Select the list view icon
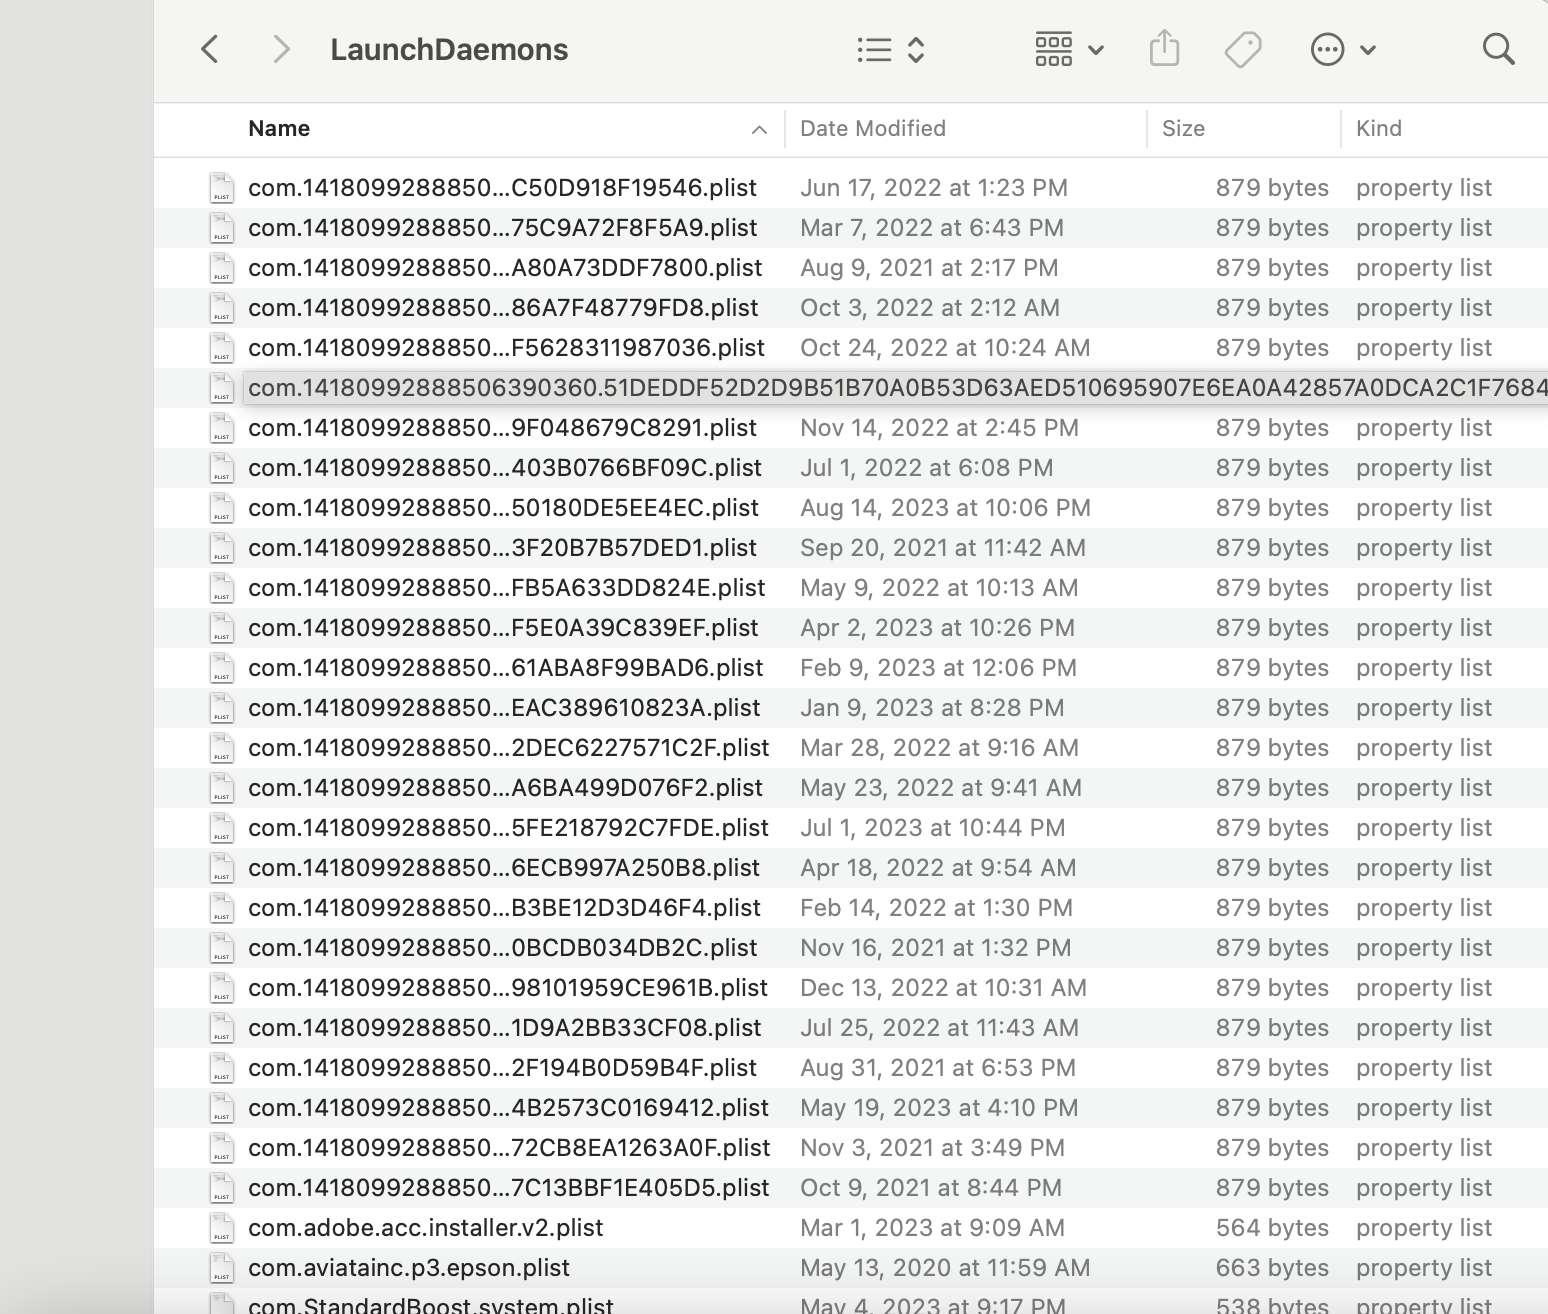This screenshot has width=1548, height=1314. pyautogui.click(x=874, y=49)
